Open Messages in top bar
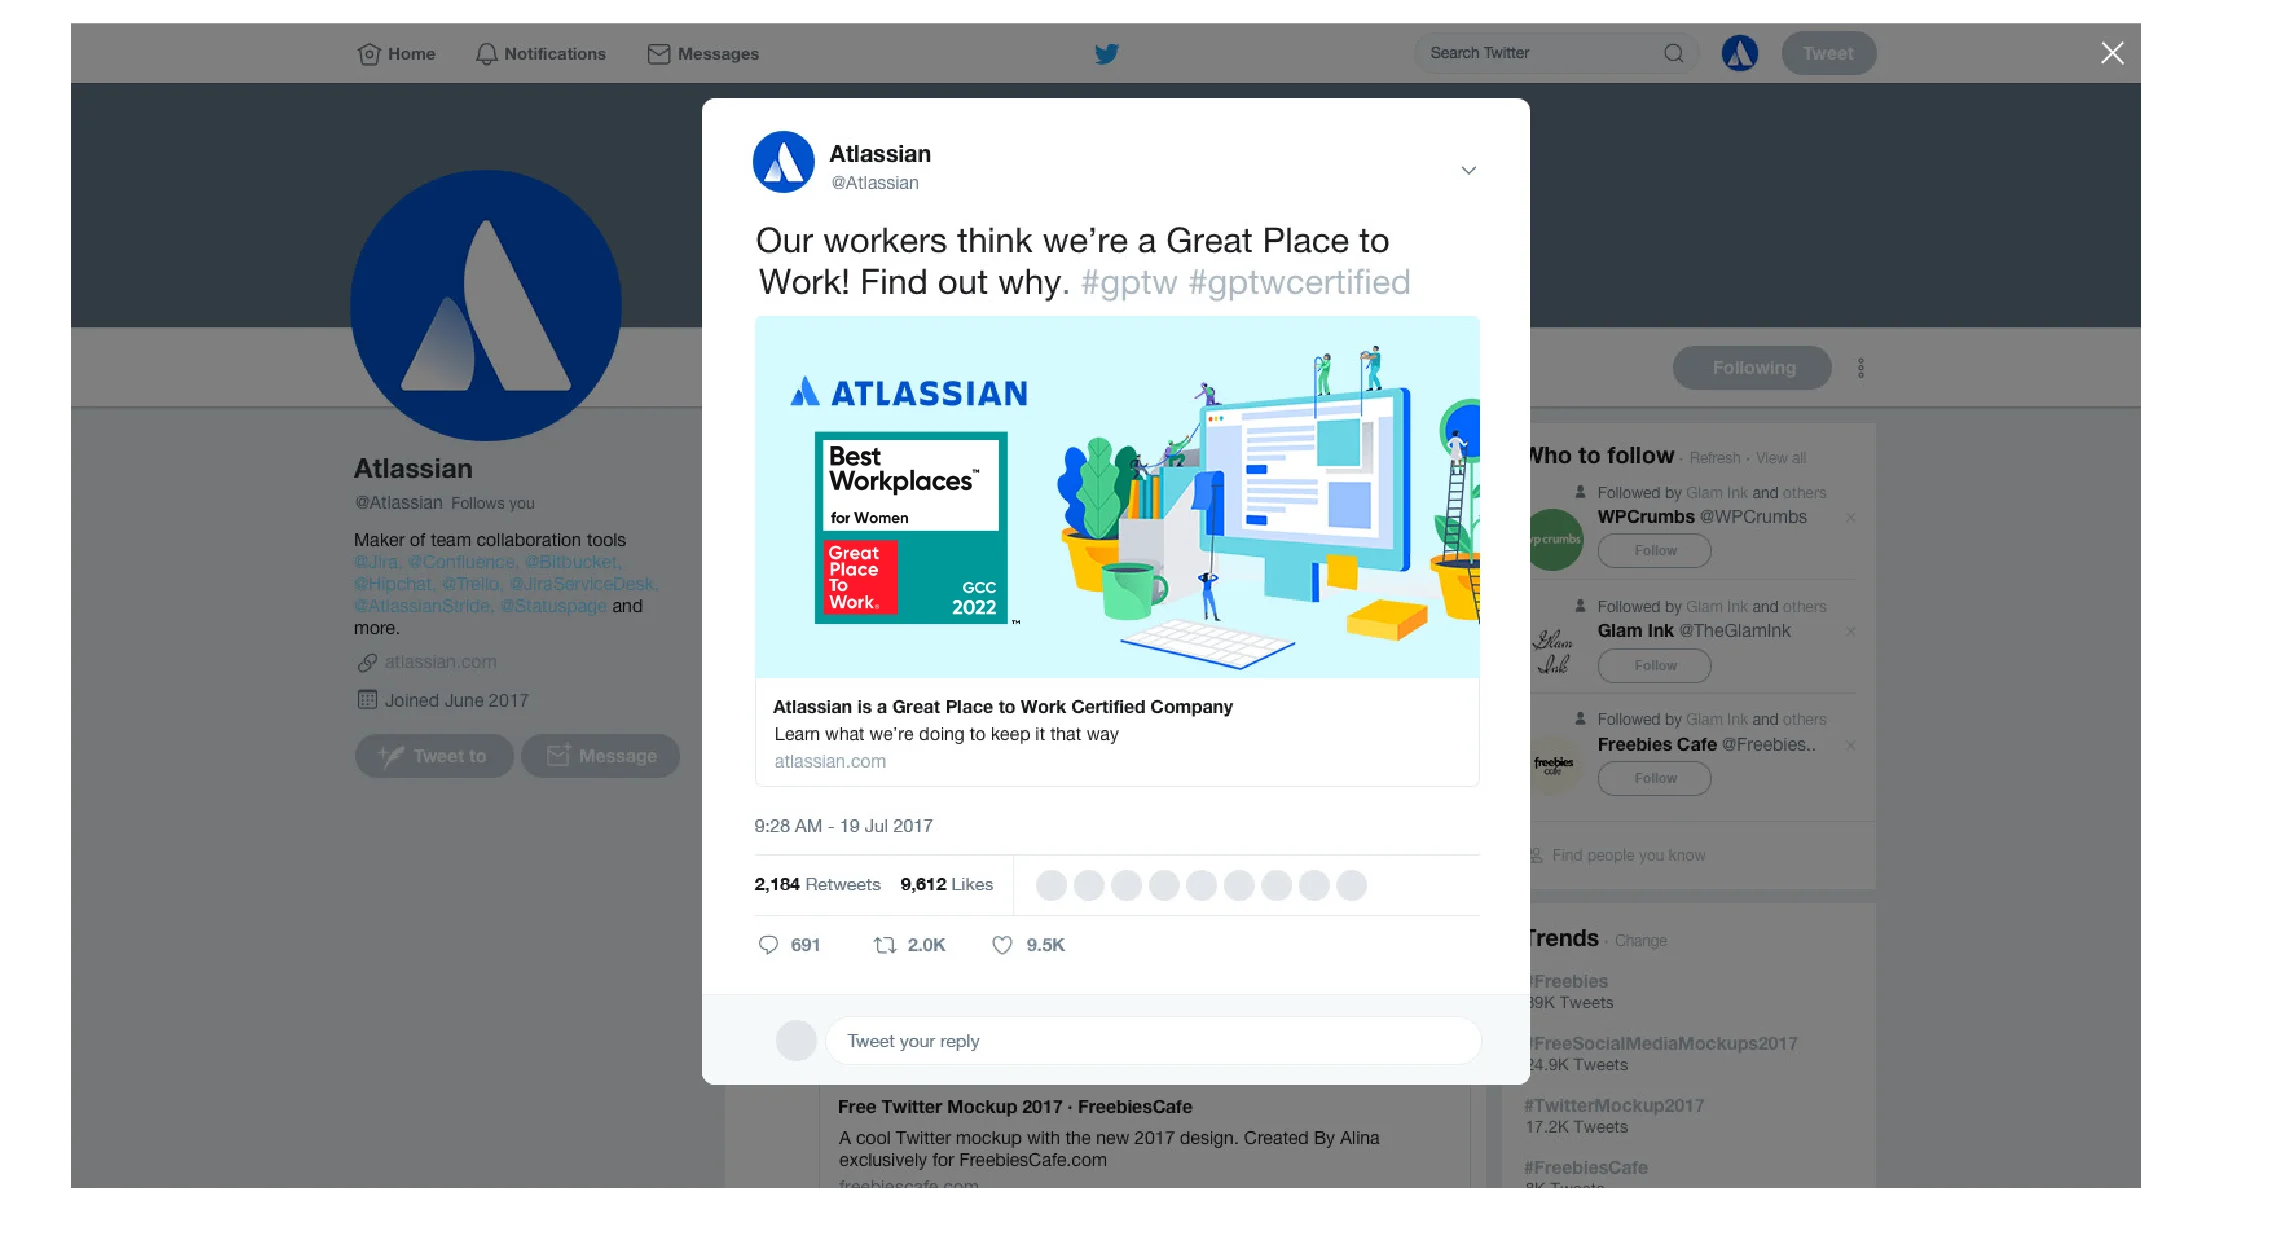The height and width of the screenshot is (1234, 2273). (x=703, y=54)
